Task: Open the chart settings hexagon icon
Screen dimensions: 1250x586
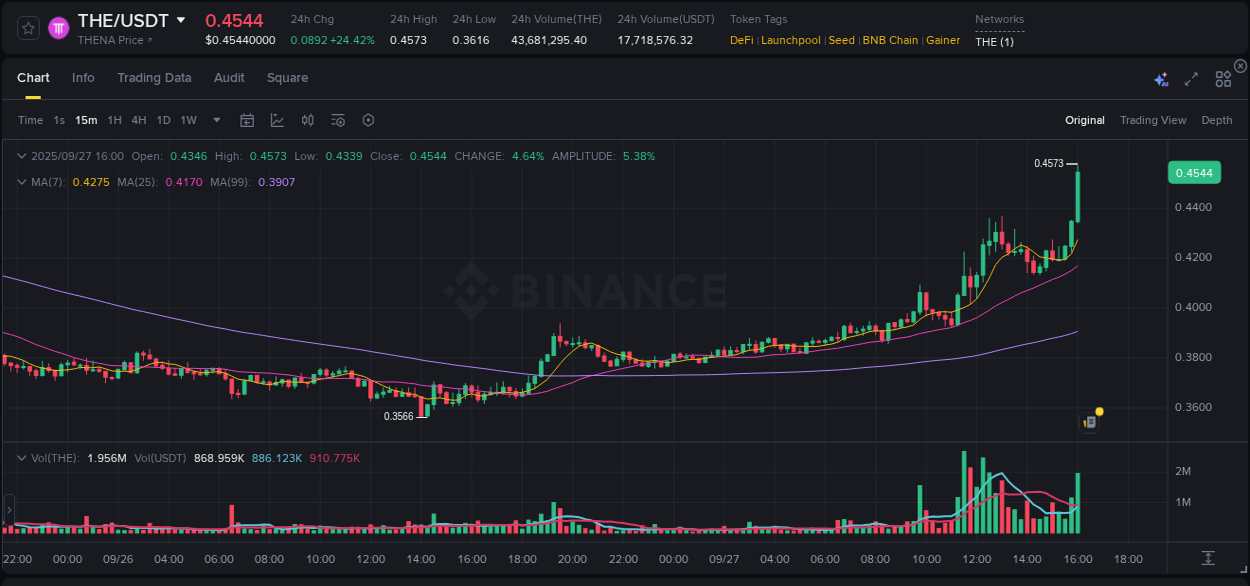Action: [x=368, y=120]
